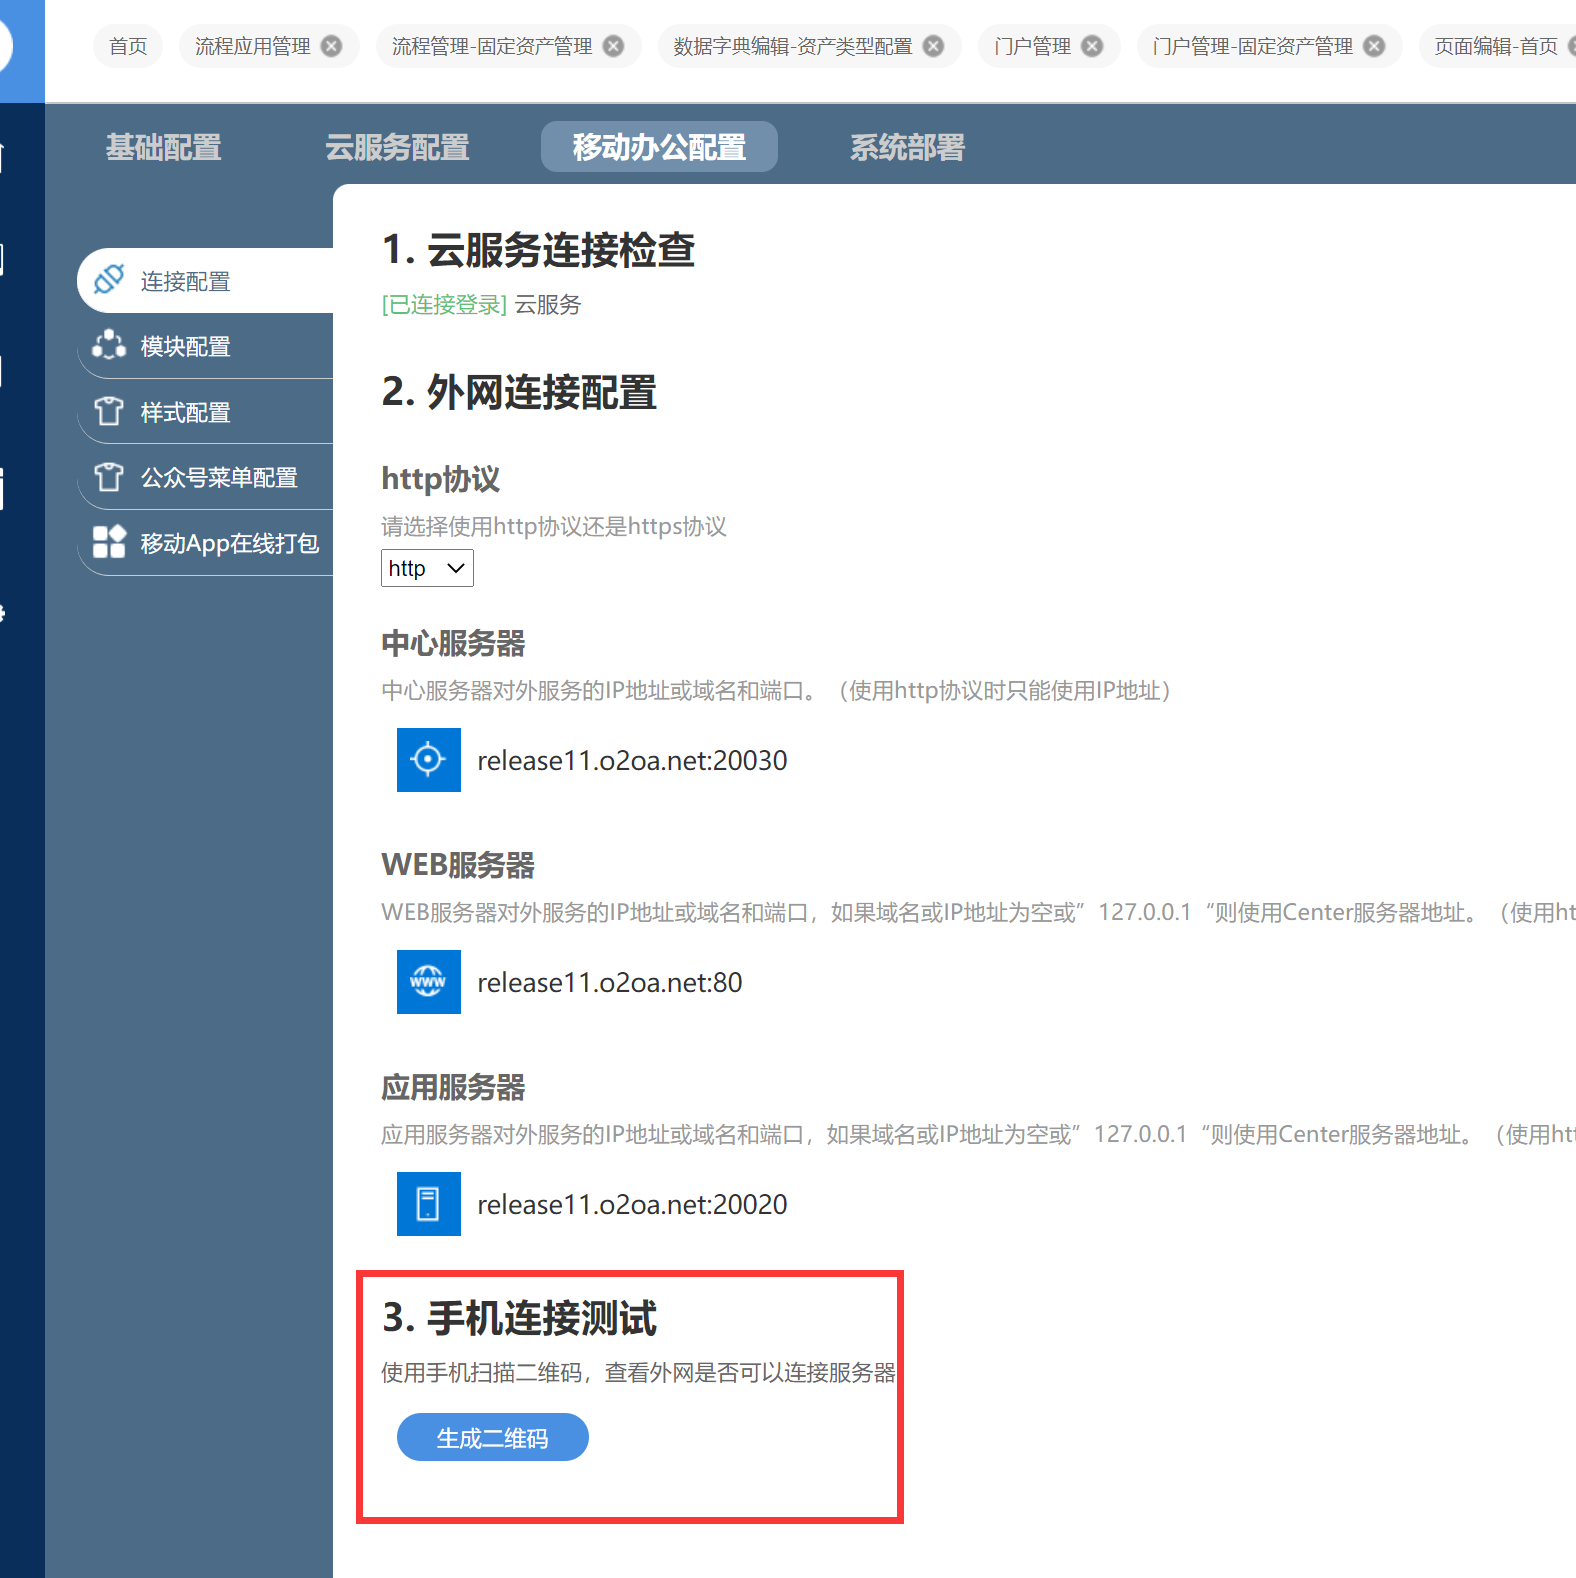Click the center server address release11.o2oa.net:20030
Viewport: 1576px width, 1578px height.
pos(632,761)
